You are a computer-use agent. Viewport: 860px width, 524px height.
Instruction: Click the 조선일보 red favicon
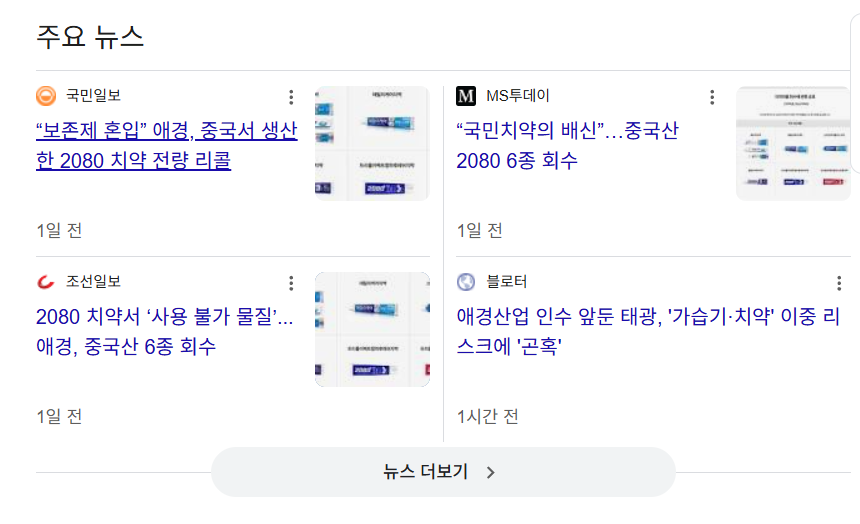[x=46, y=282]
